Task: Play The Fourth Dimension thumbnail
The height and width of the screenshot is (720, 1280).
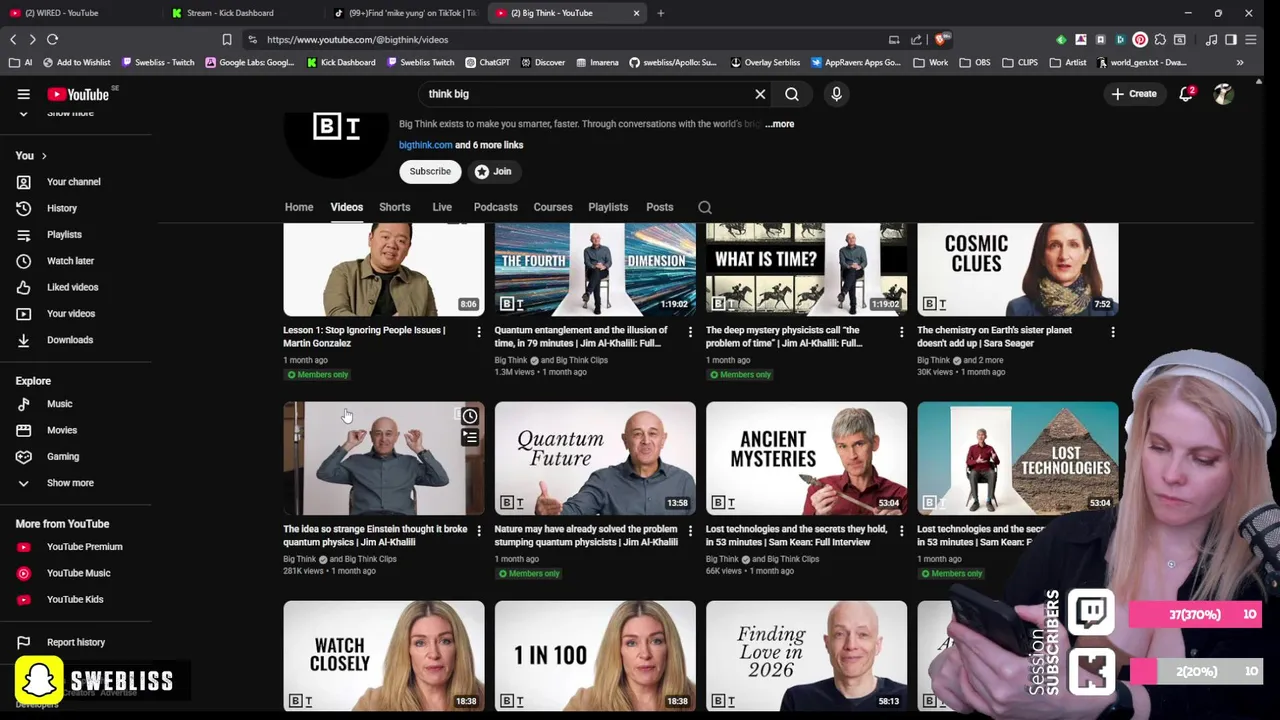Action: [x=595, y=269]
